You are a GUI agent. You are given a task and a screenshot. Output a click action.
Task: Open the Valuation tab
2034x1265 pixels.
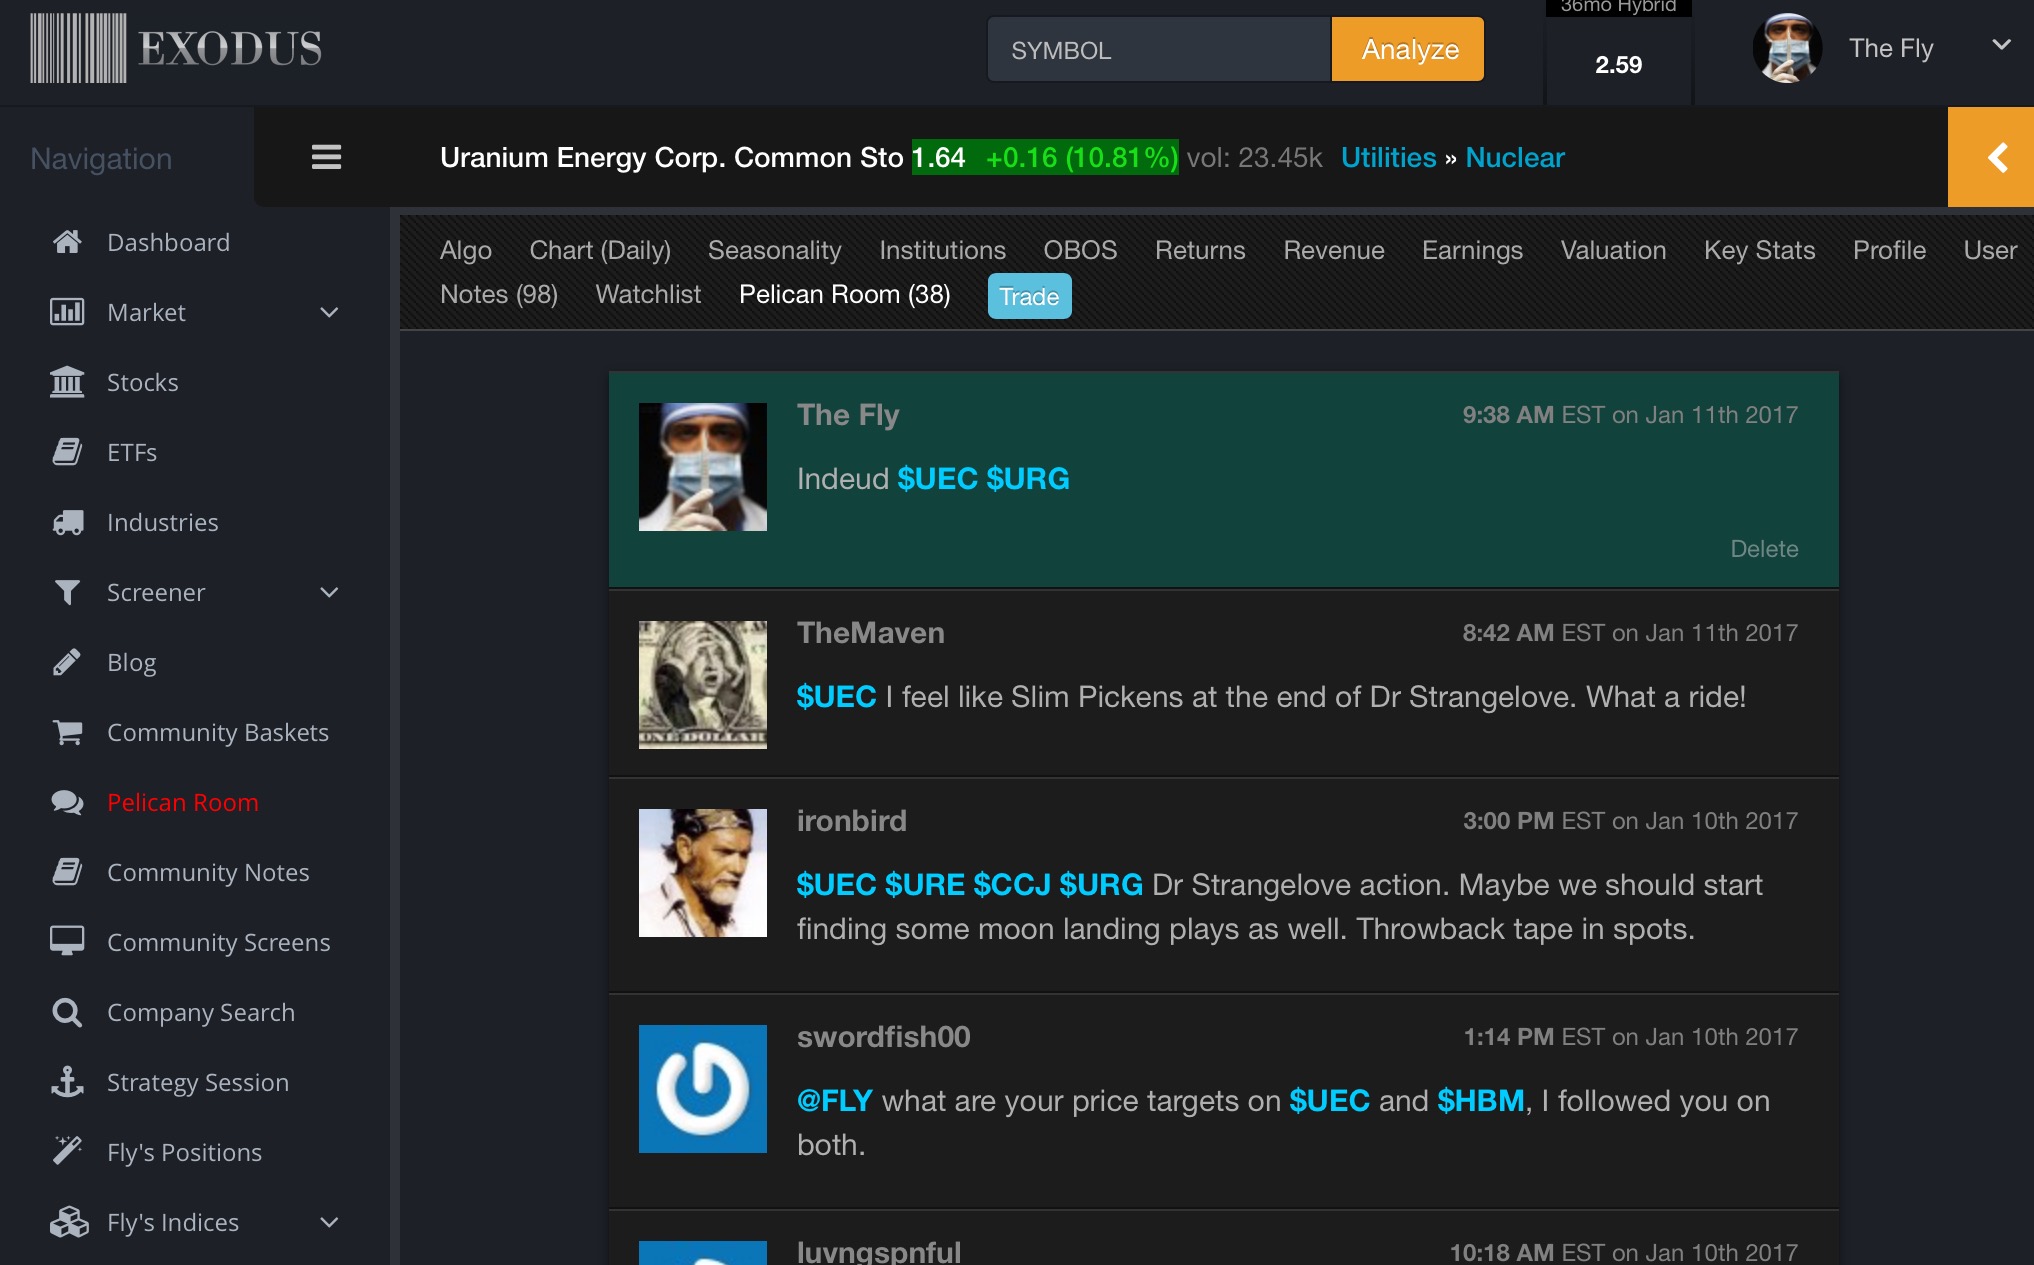click(1613, 250)
